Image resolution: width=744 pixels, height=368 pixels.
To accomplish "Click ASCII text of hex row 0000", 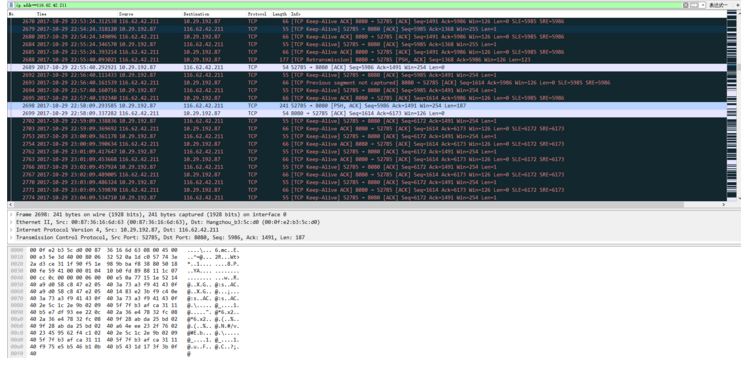I will tap(213, 250).
